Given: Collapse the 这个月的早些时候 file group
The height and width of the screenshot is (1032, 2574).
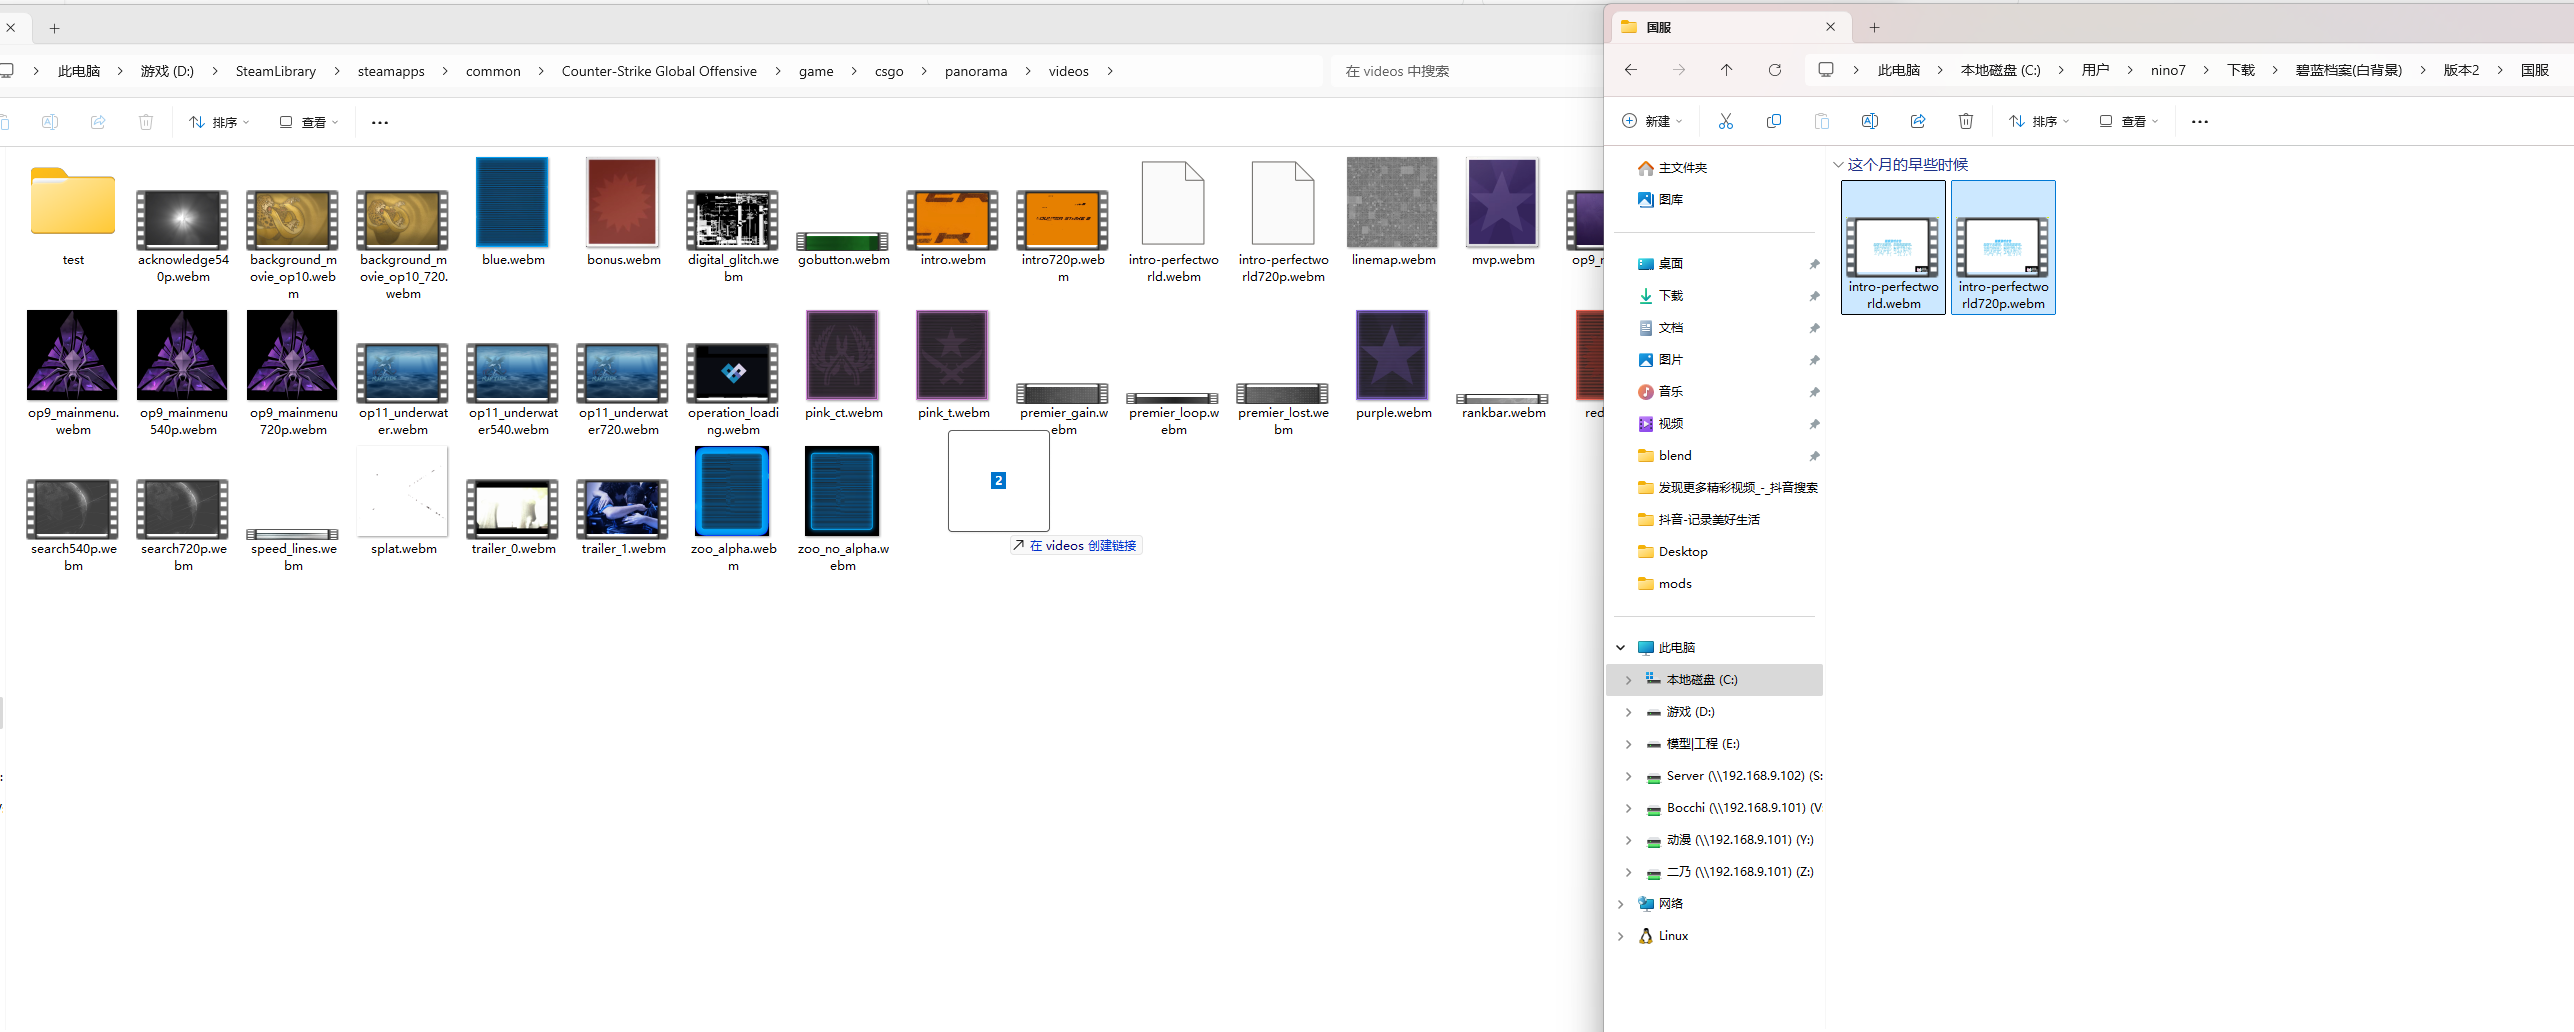Looking at the screenshot, I should coord(1838,165).
